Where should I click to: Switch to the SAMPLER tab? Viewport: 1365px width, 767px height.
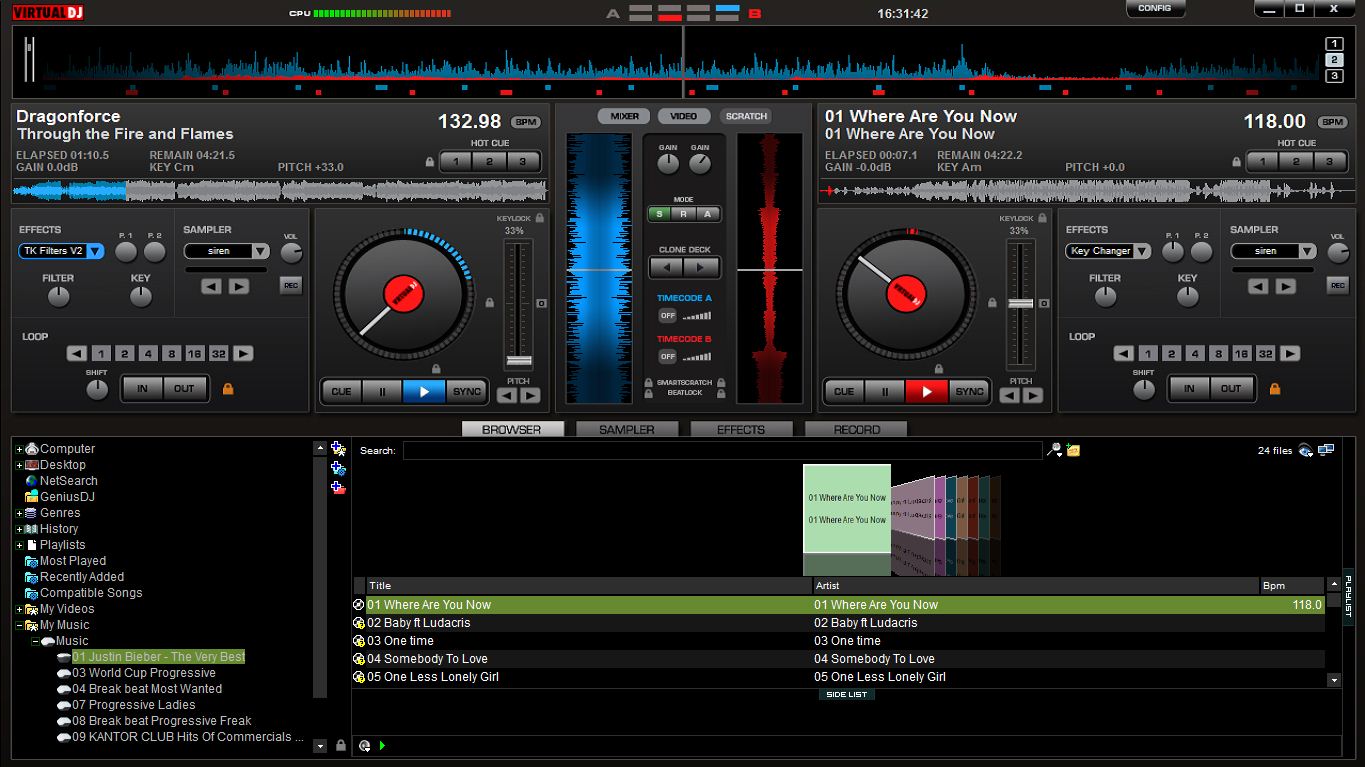tap(627, 429)
